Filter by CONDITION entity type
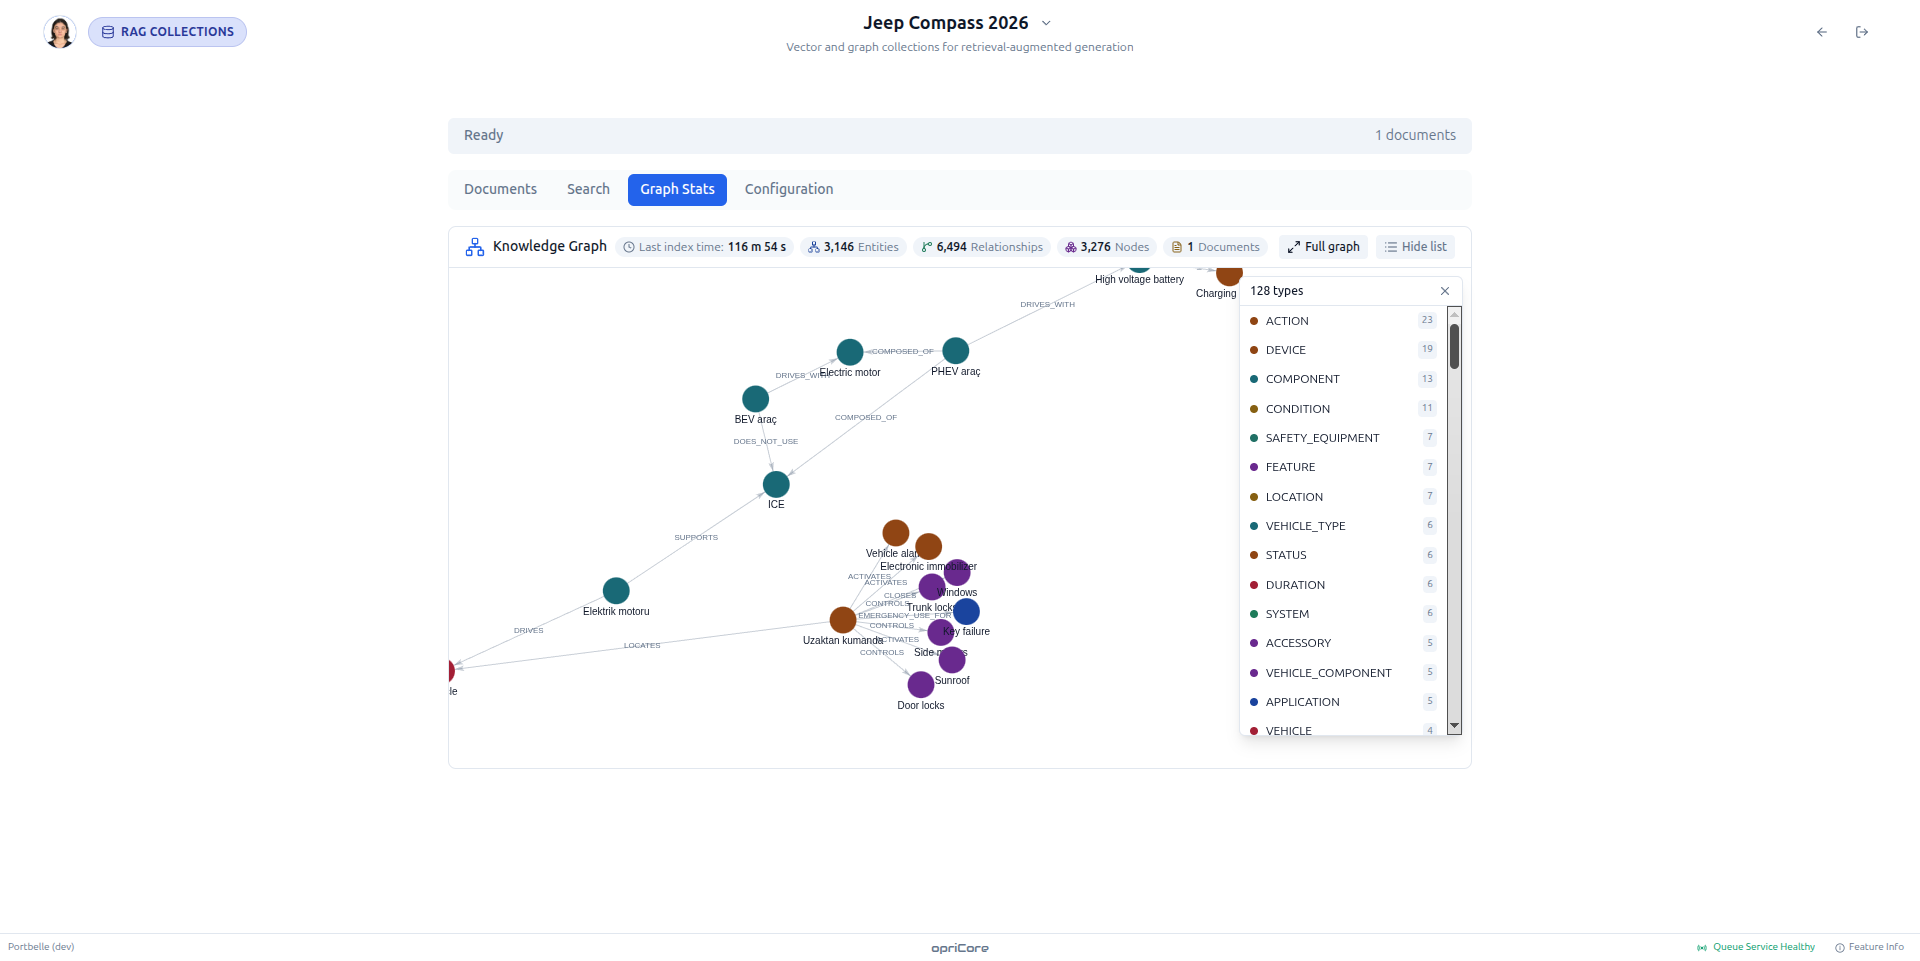The image size is (1920, 961). (1343, 409)
